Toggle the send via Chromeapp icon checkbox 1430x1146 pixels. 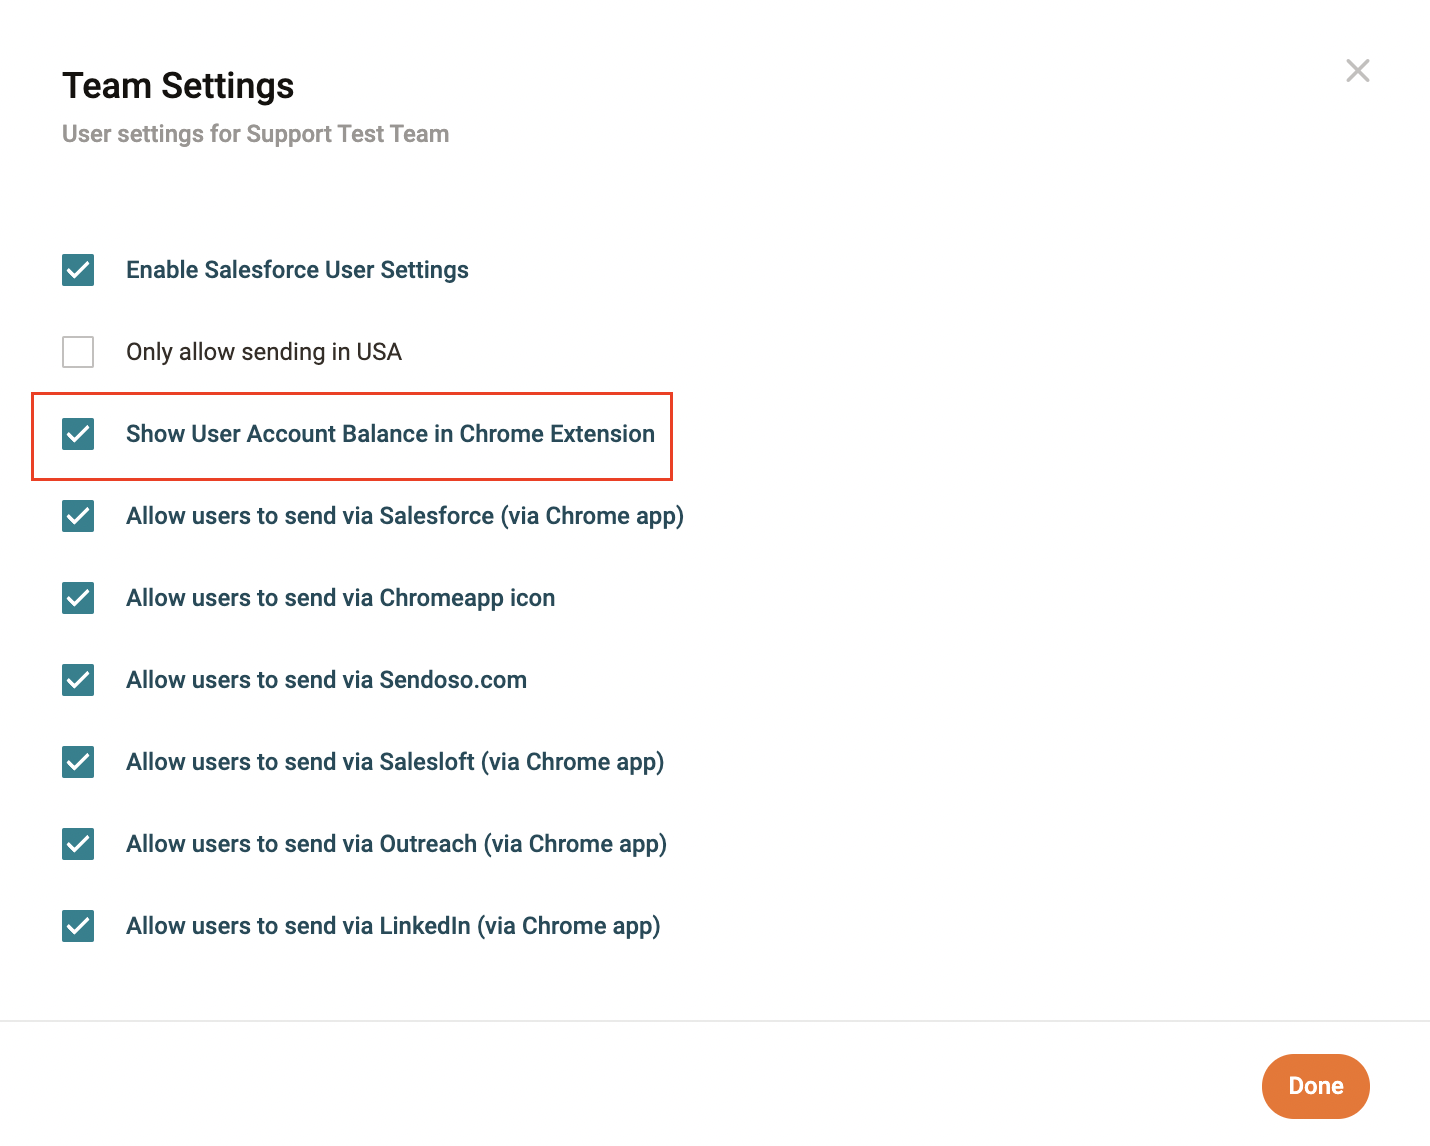coord(78,598)
